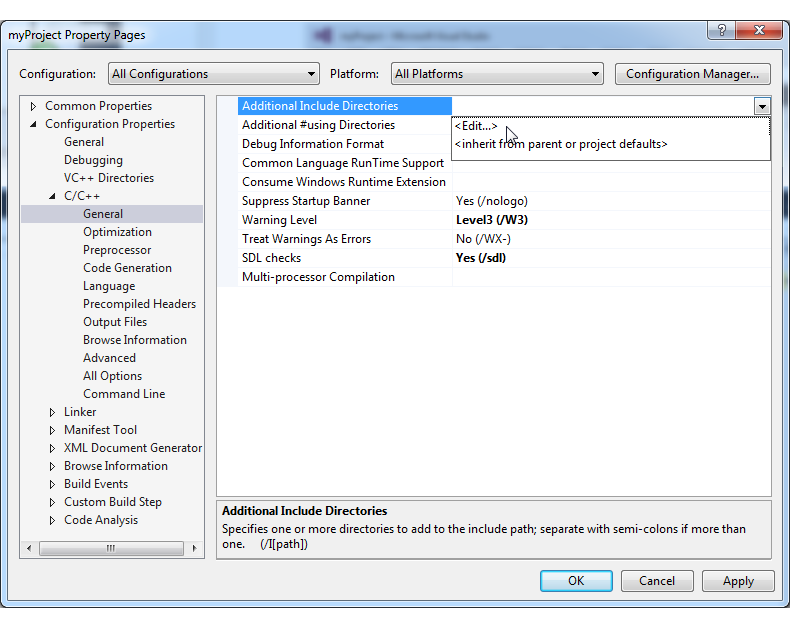Select Additional #using Directories property
Screen dimensions: 790x628
(x=345, y=125)
